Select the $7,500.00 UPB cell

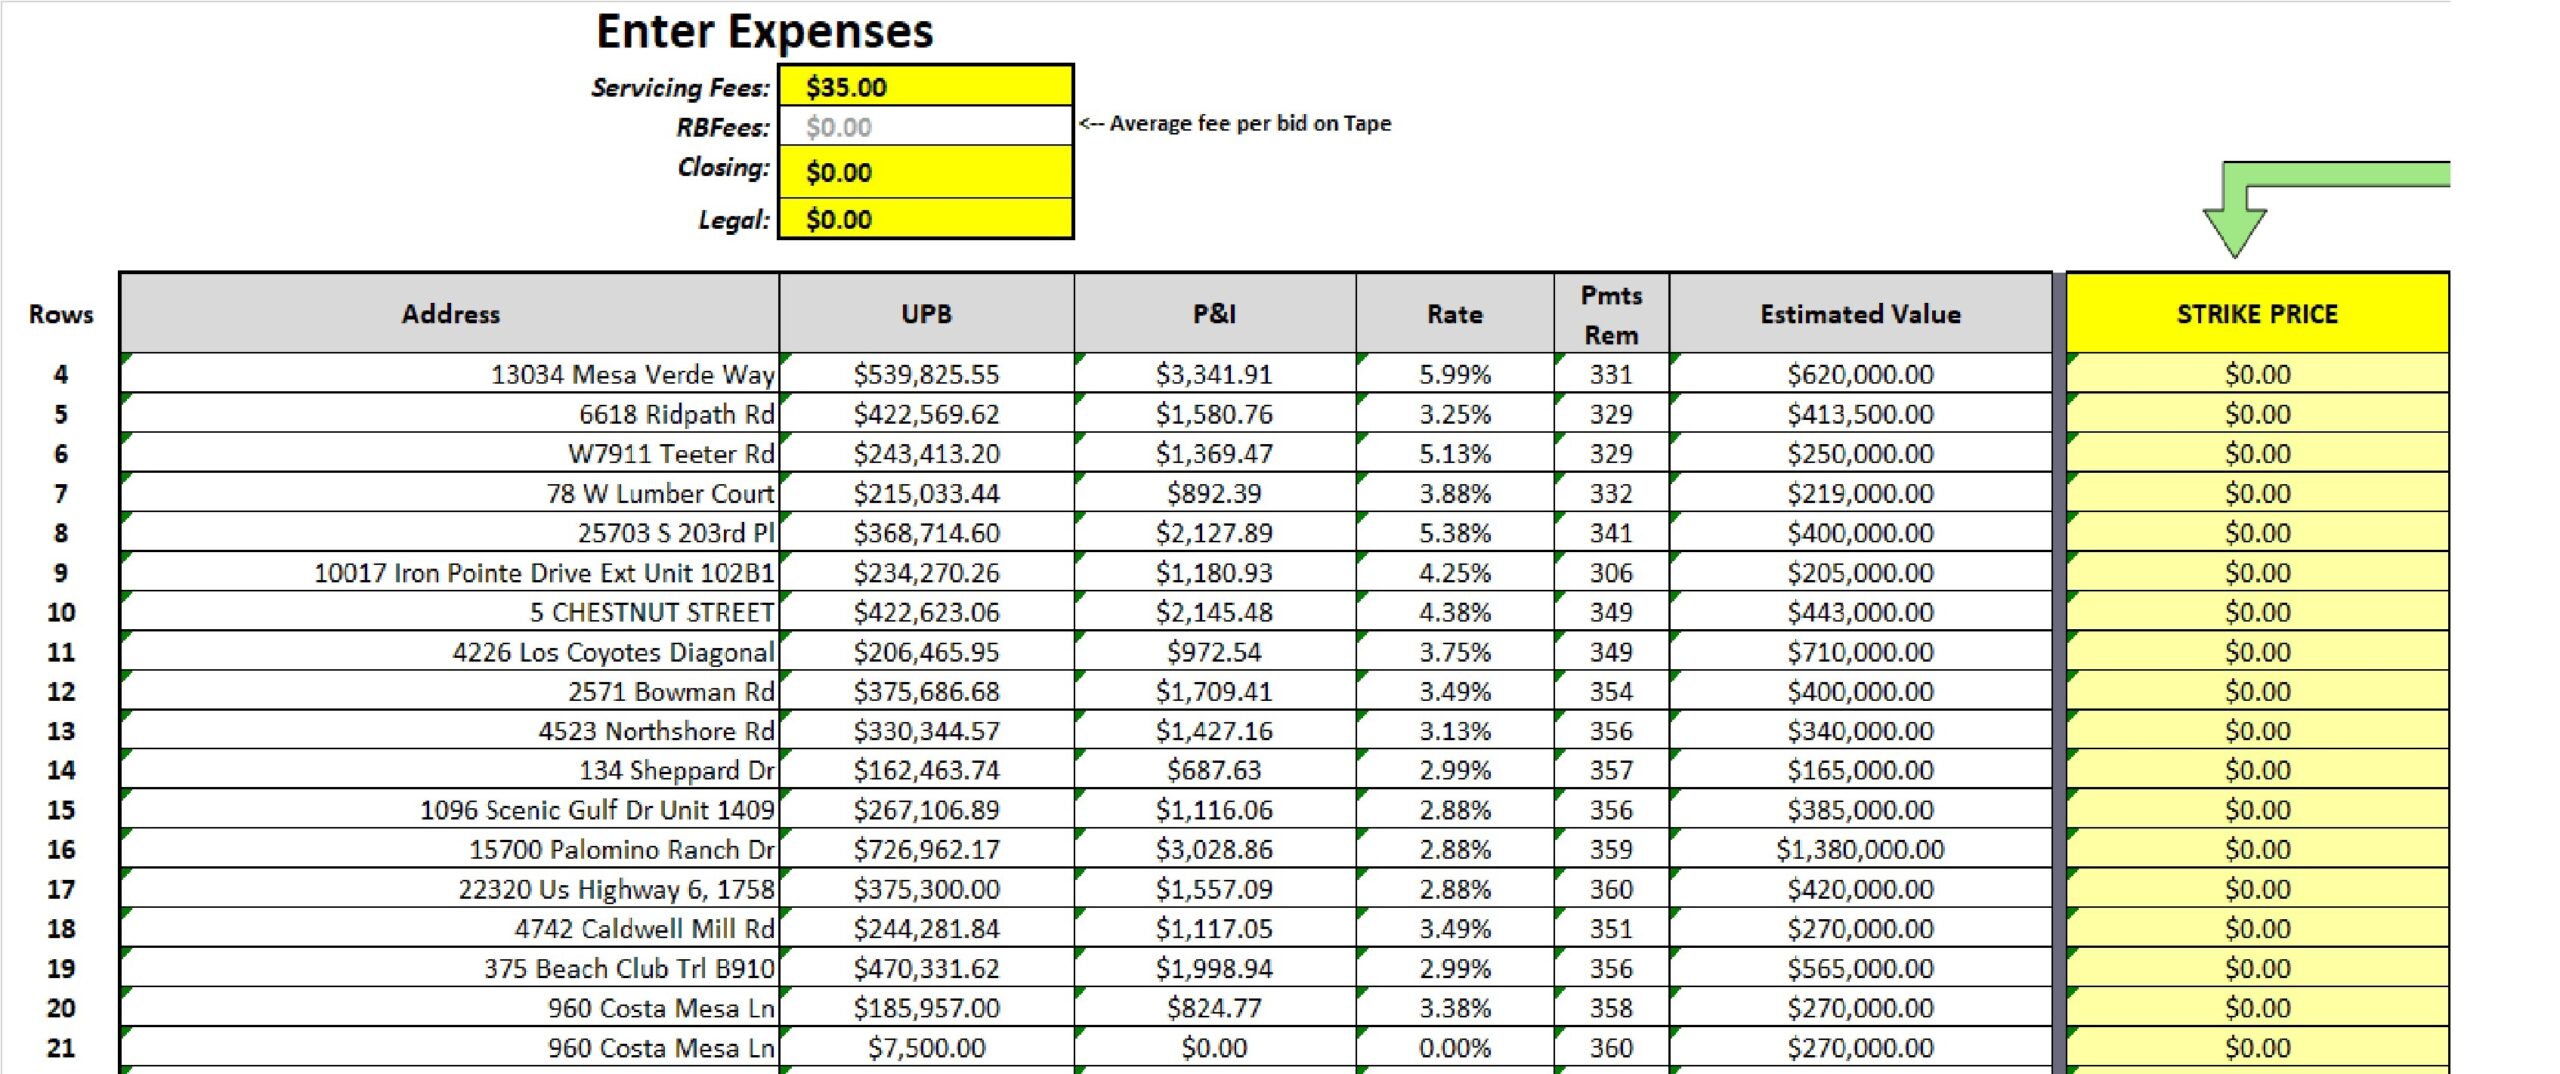point(926,1047)
